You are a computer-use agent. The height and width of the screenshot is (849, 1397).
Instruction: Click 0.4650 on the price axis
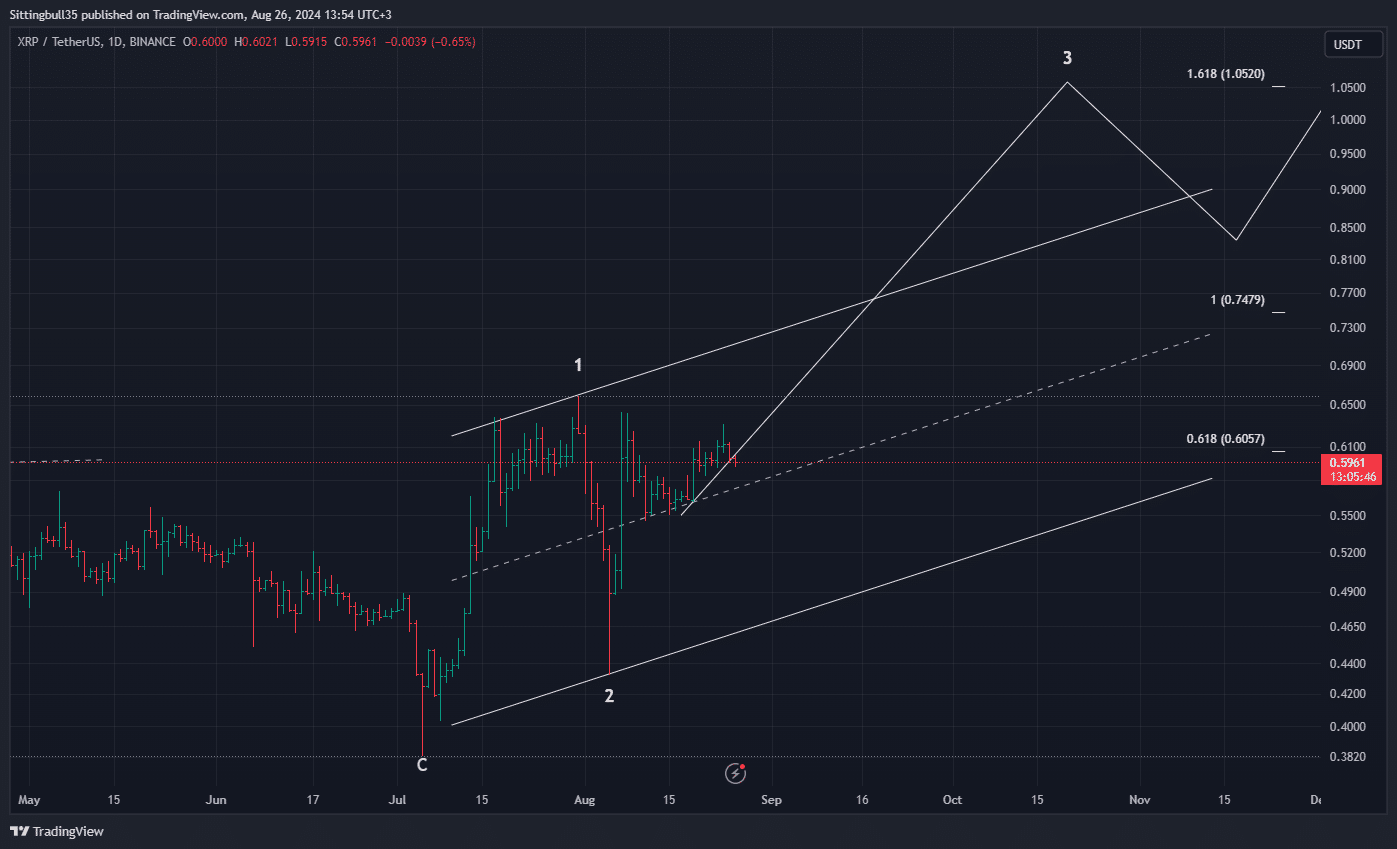[1348, 627]
